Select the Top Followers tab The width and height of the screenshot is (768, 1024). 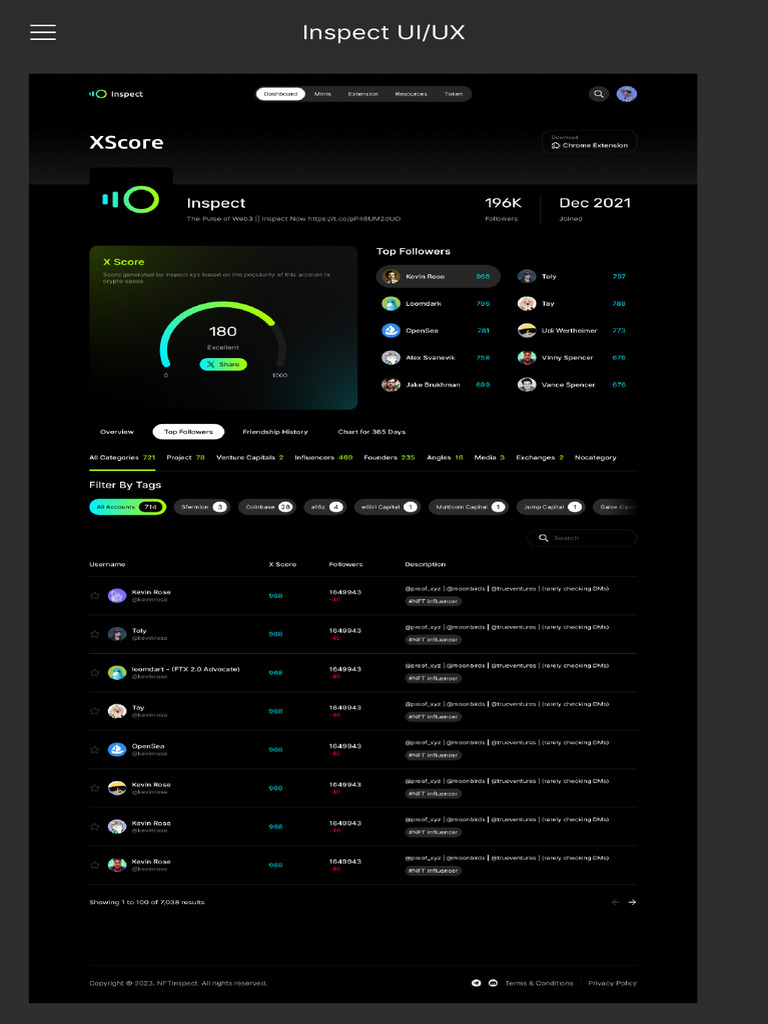tap(189, 432)
